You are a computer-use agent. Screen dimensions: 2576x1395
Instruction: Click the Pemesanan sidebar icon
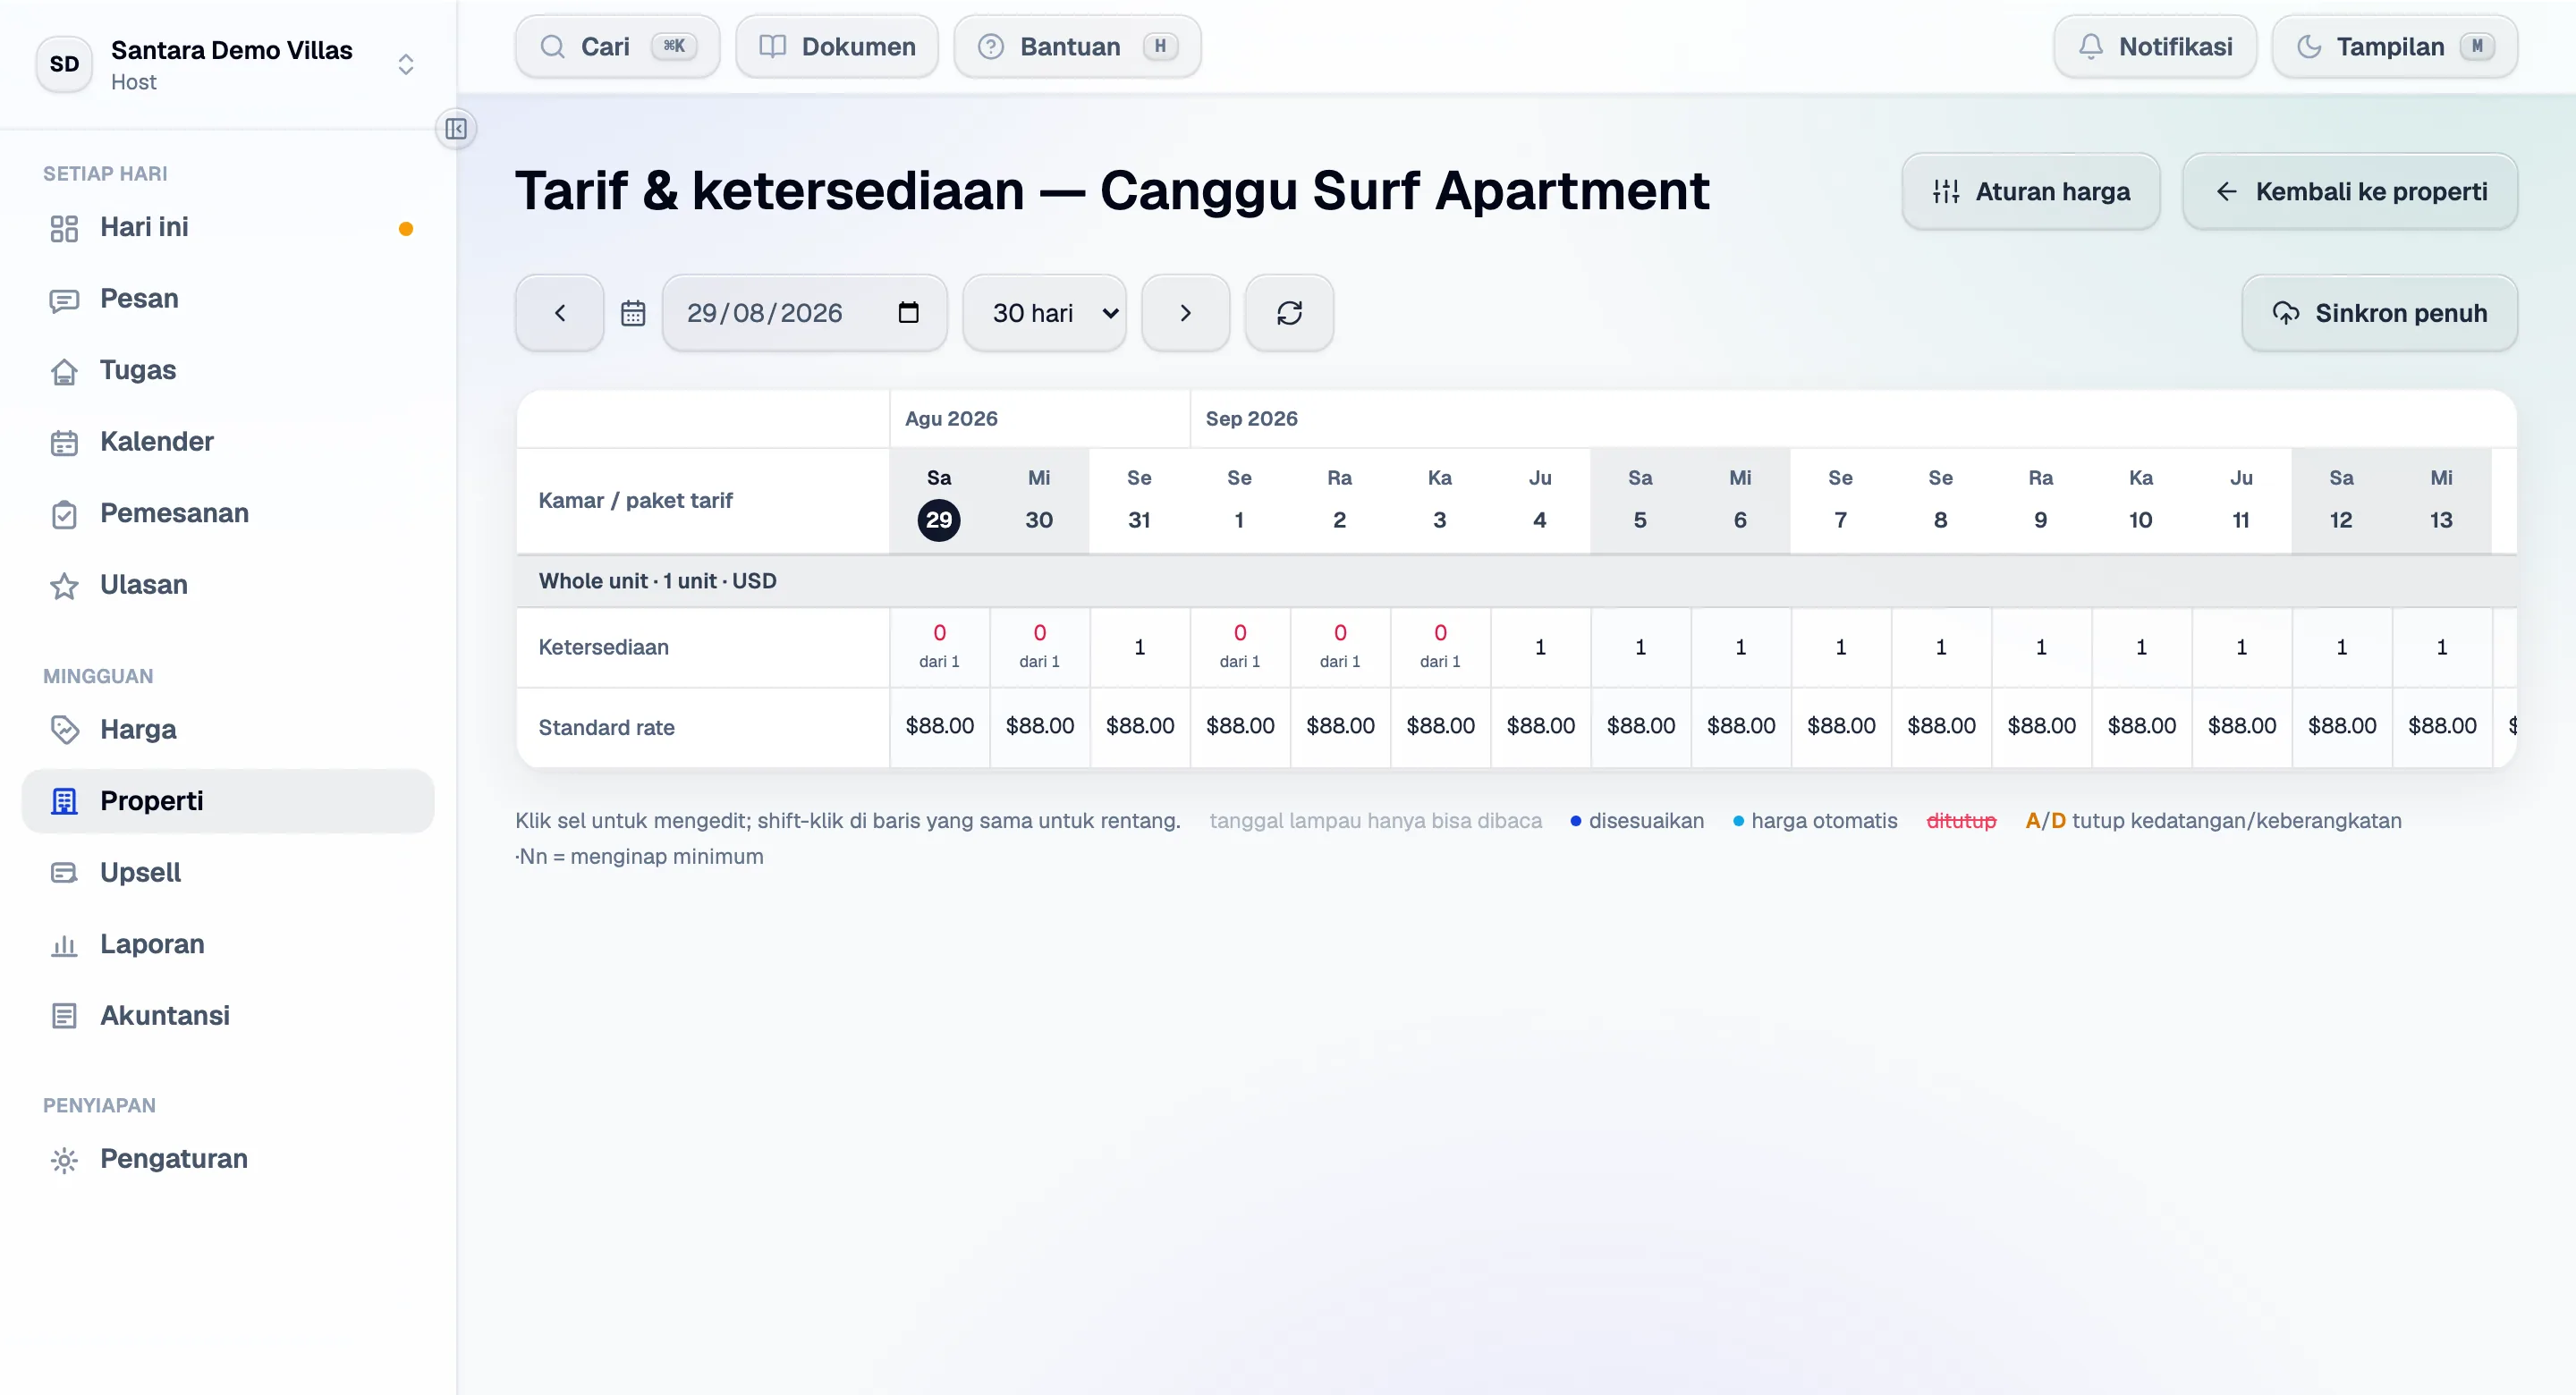click(64, 514)
